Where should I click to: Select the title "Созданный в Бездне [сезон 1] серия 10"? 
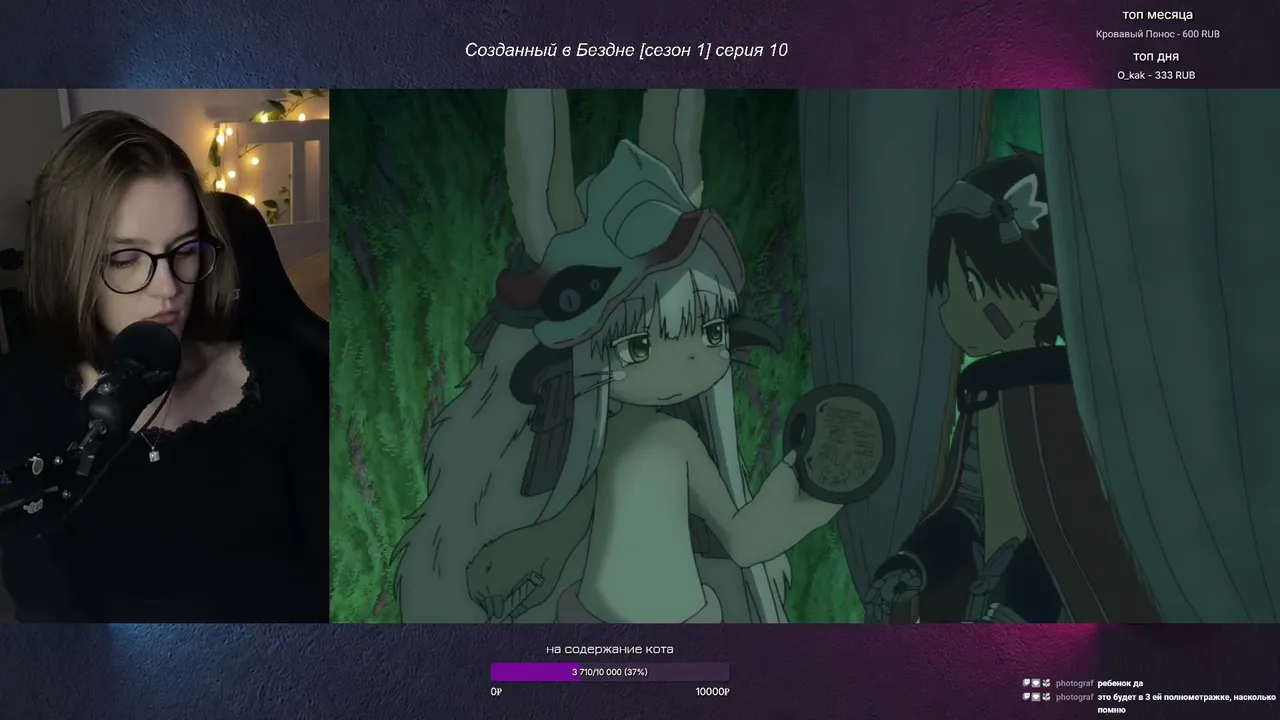(626, 50)
